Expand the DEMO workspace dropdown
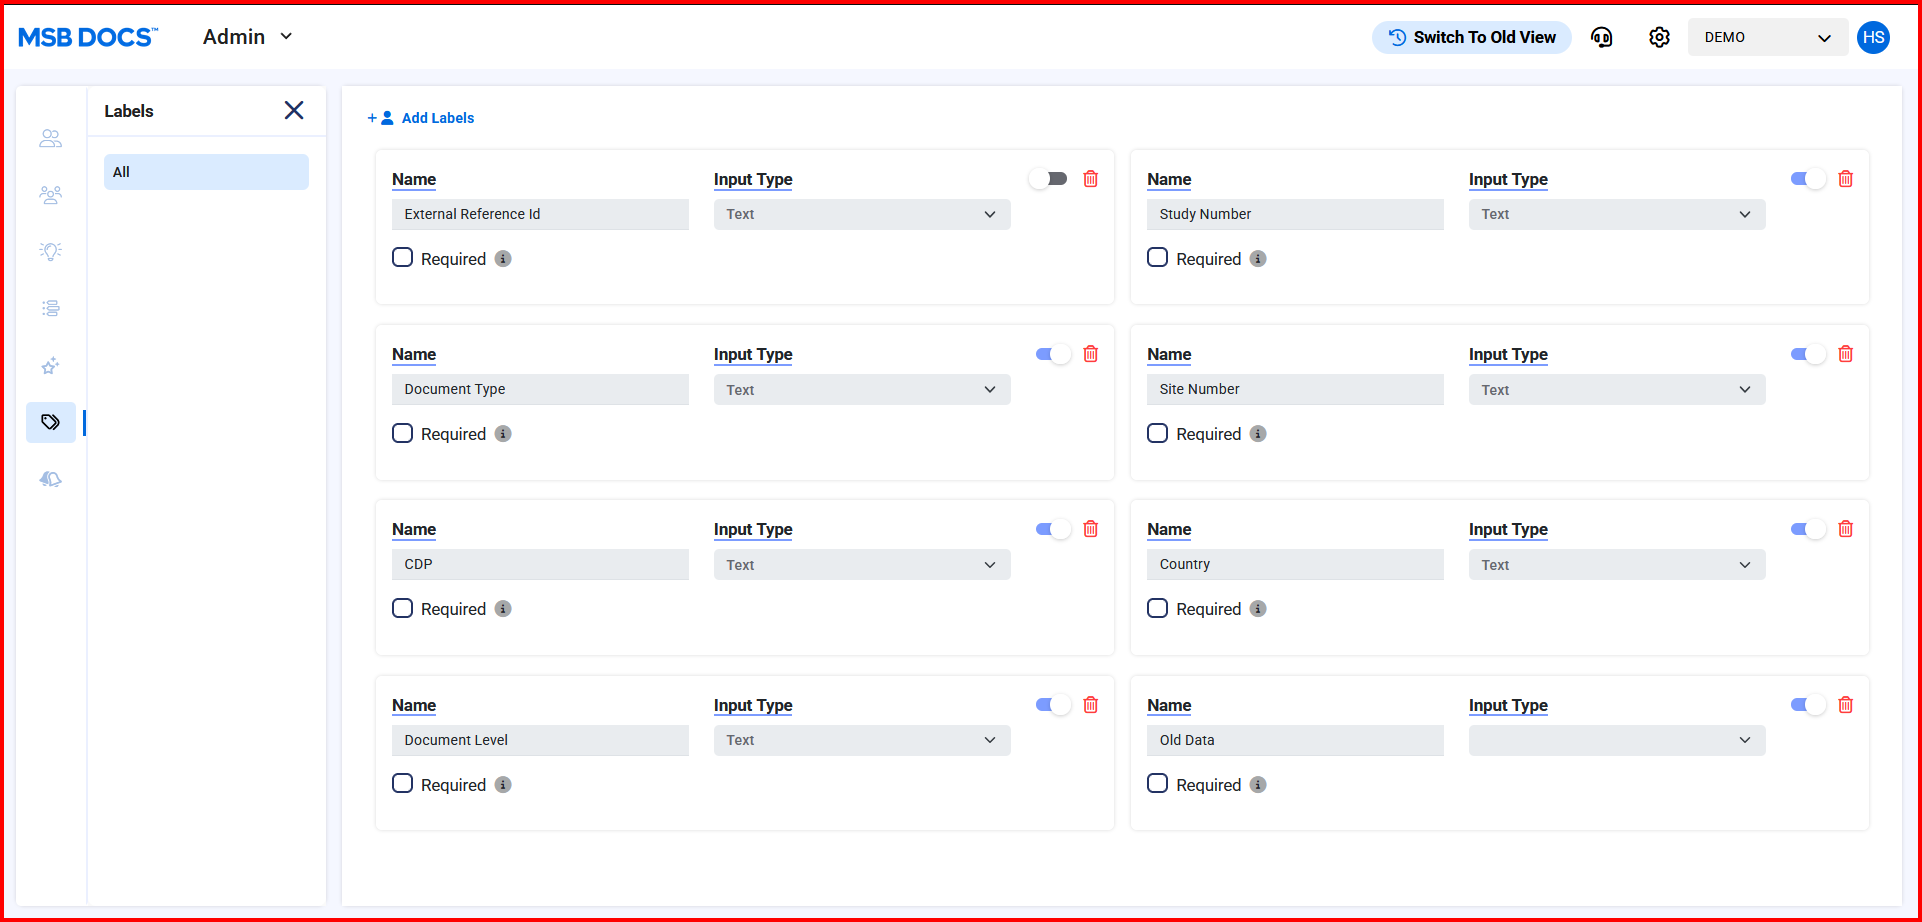Screen dimensions: 1922x922 coord(1767,37)
